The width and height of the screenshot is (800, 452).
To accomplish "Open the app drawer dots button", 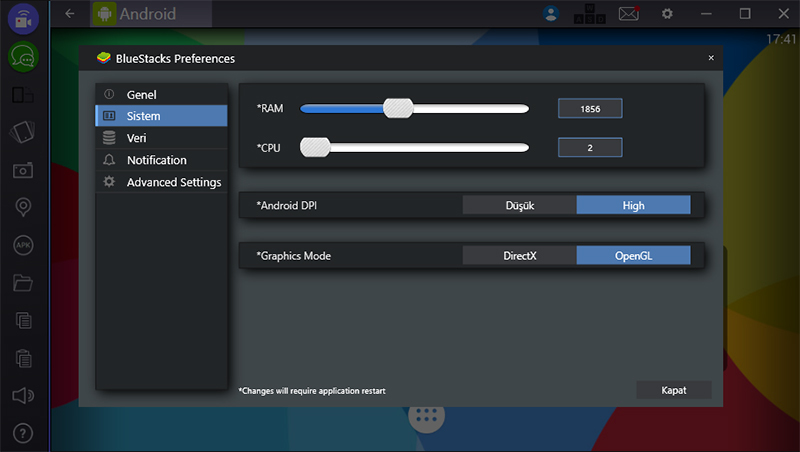I will [427, 416].
